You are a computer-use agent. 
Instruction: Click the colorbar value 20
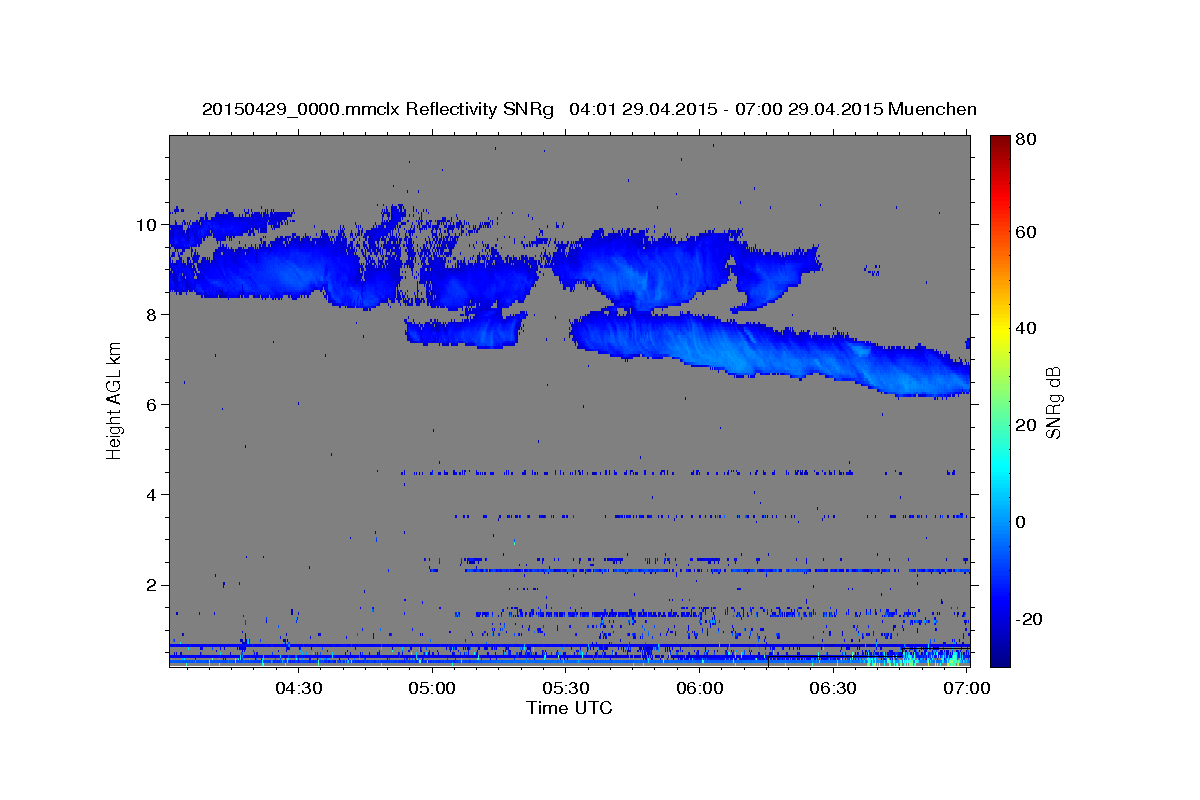coord(1025,425)
